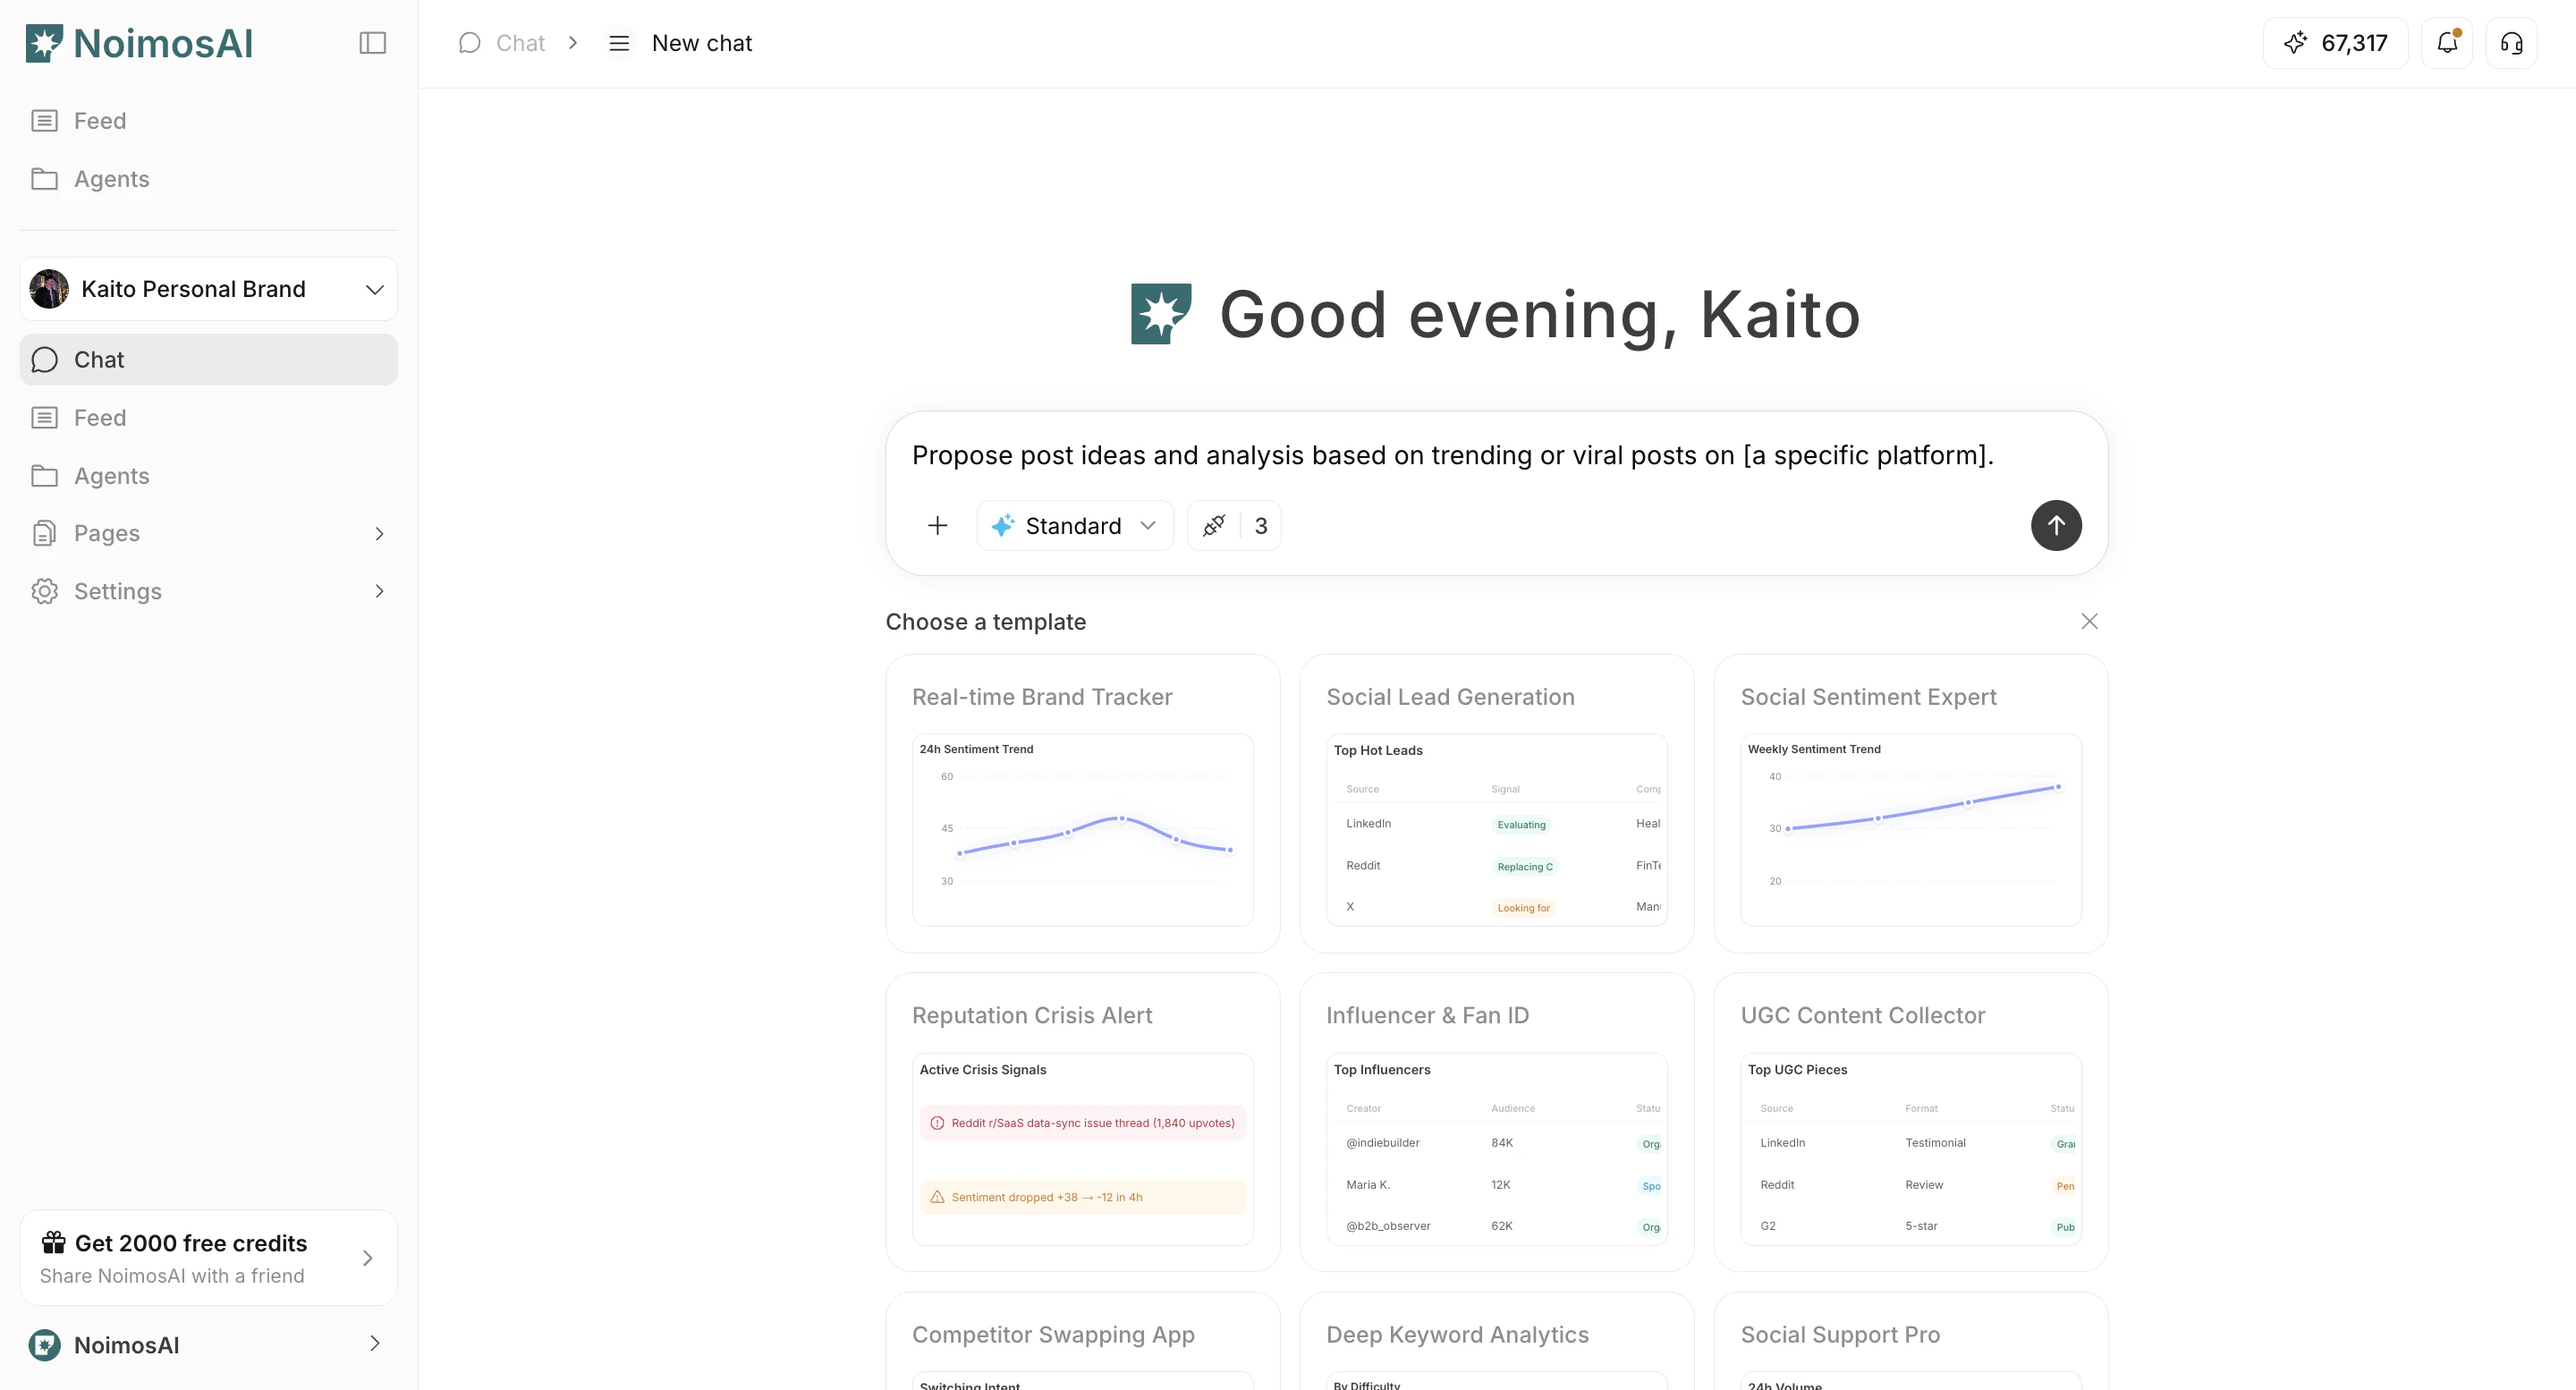Open the Pages sidebar item
2576x1390 pixels.
click(208, 533)
